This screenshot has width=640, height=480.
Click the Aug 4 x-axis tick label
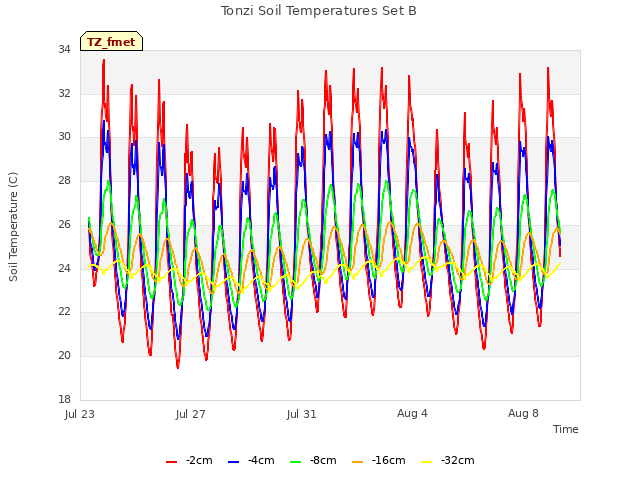pos(412,413)
